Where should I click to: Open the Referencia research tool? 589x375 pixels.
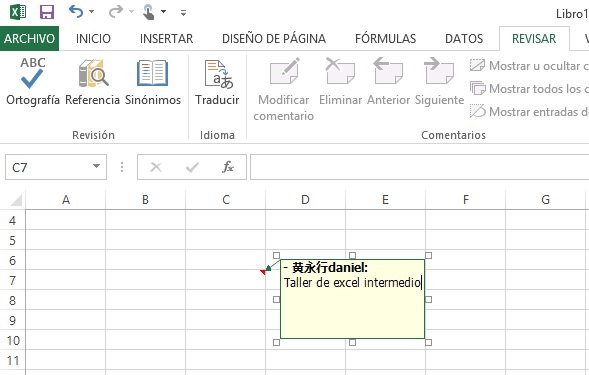point(92,82)
